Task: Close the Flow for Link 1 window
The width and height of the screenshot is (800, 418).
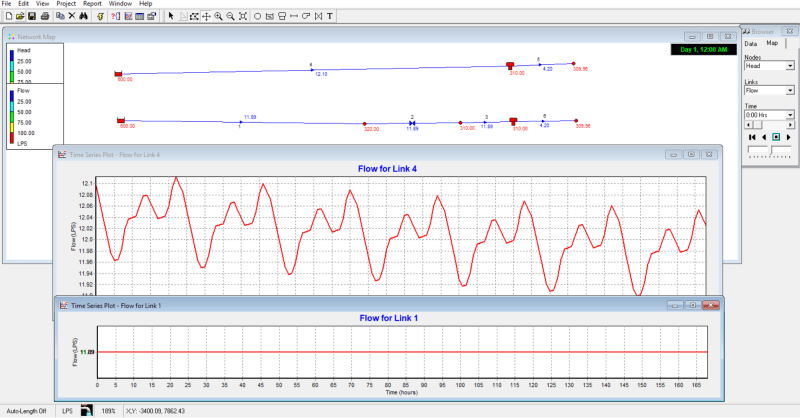Action: click(710, 305)
